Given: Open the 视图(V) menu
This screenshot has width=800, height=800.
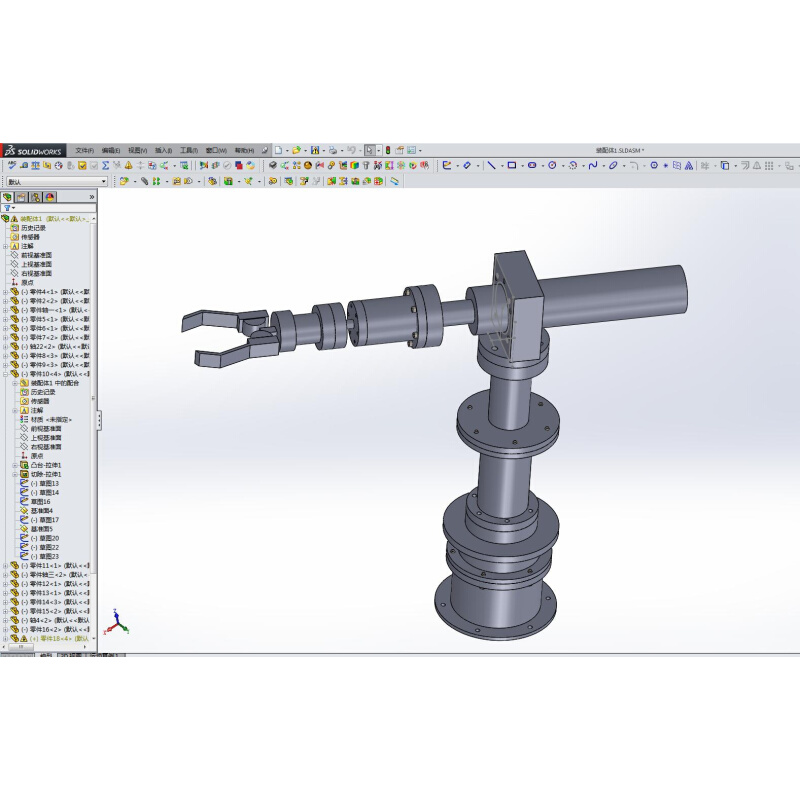Looking at the screenshot, I should (137, 151).
